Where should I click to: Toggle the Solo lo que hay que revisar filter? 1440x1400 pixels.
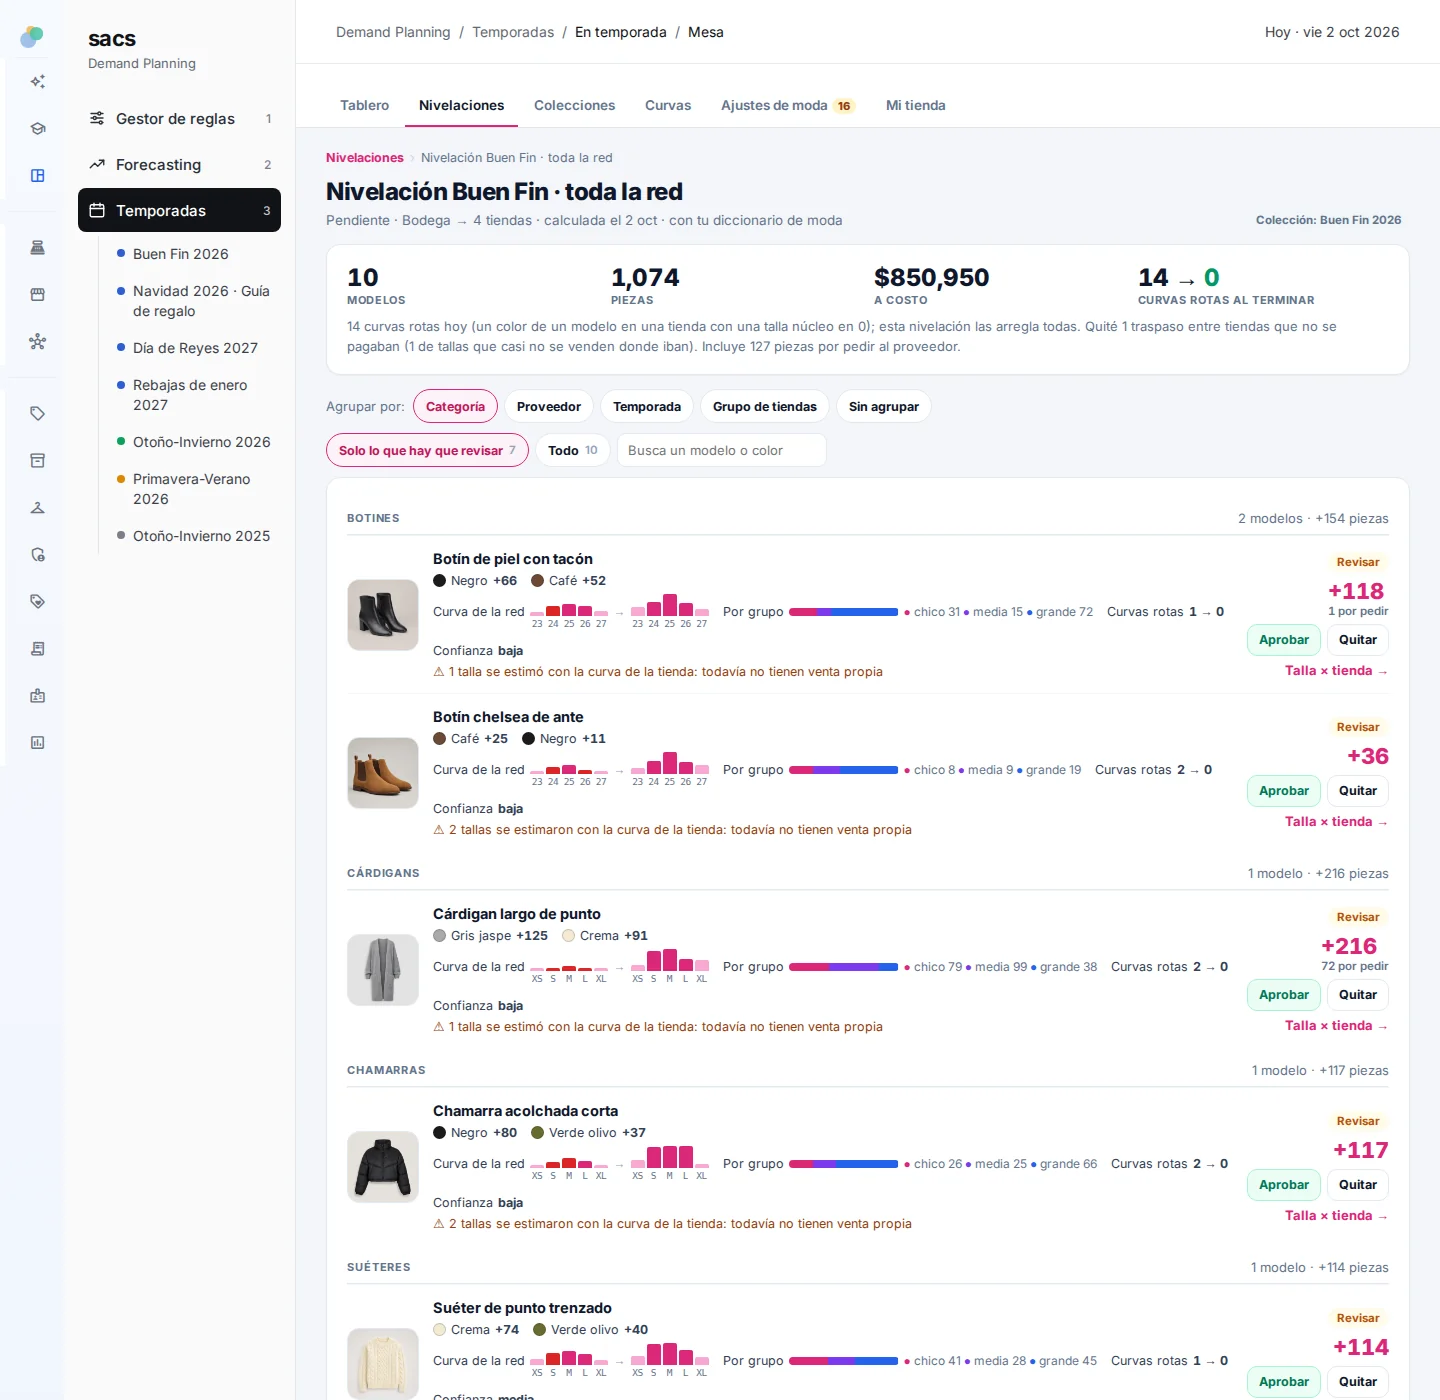427,450
